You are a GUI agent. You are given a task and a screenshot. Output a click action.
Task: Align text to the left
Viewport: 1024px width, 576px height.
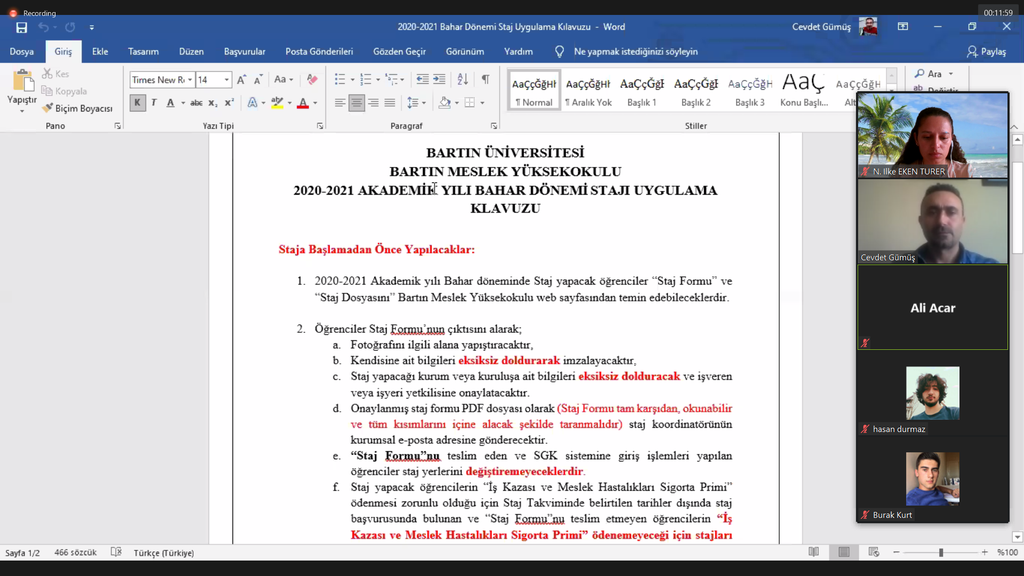coord(340,103)
